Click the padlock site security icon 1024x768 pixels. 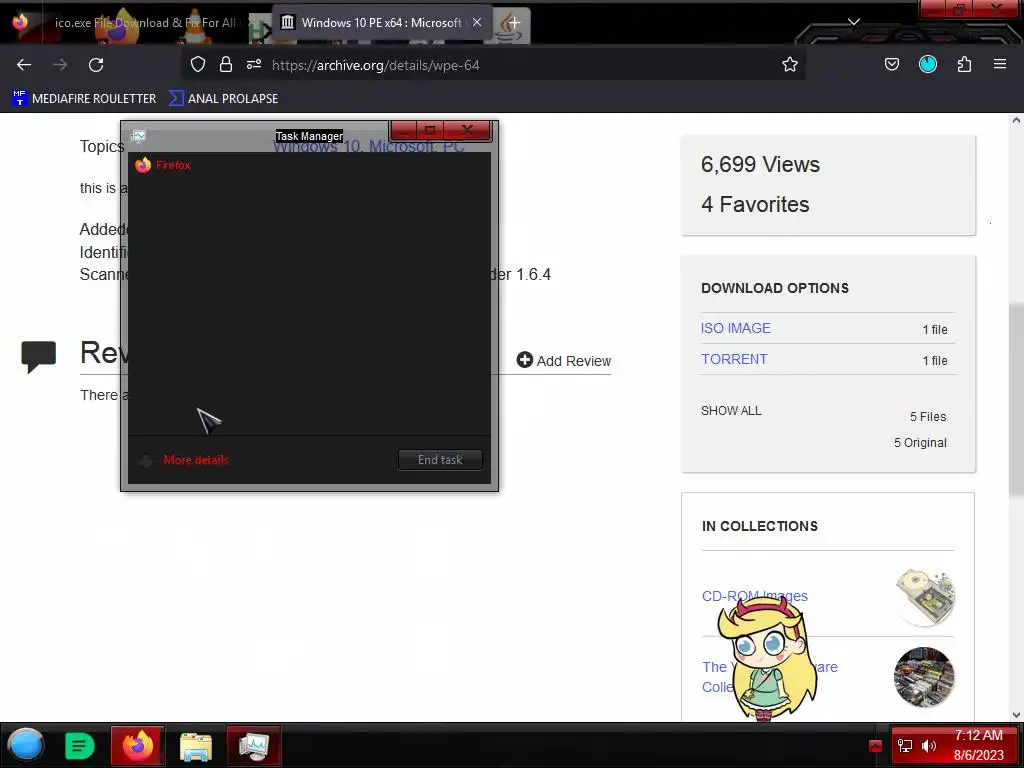(226, 64)
